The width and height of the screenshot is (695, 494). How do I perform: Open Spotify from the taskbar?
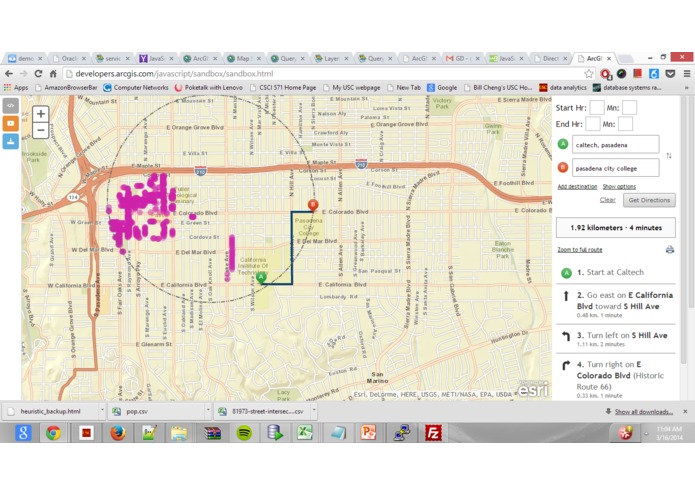click(244, 432)
